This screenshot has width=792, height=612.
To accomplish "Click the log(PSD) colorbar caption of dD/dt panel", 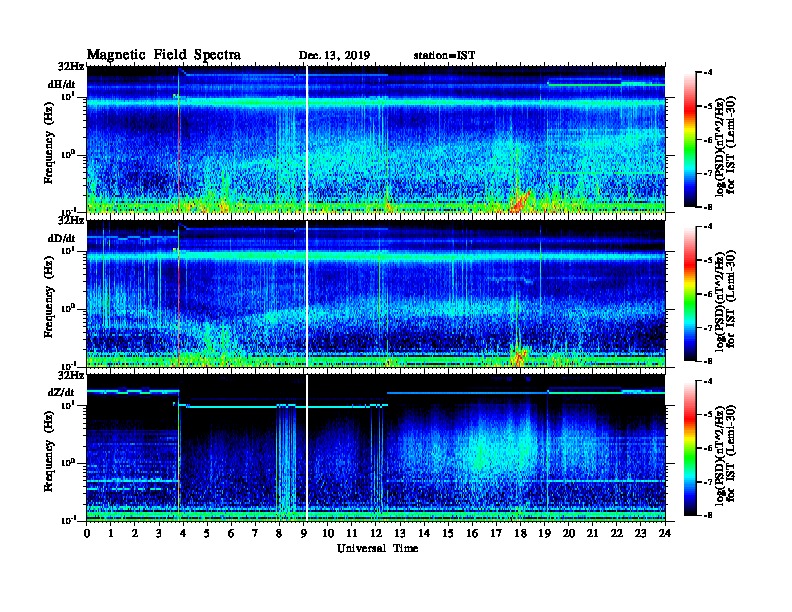I will (725, 300).
